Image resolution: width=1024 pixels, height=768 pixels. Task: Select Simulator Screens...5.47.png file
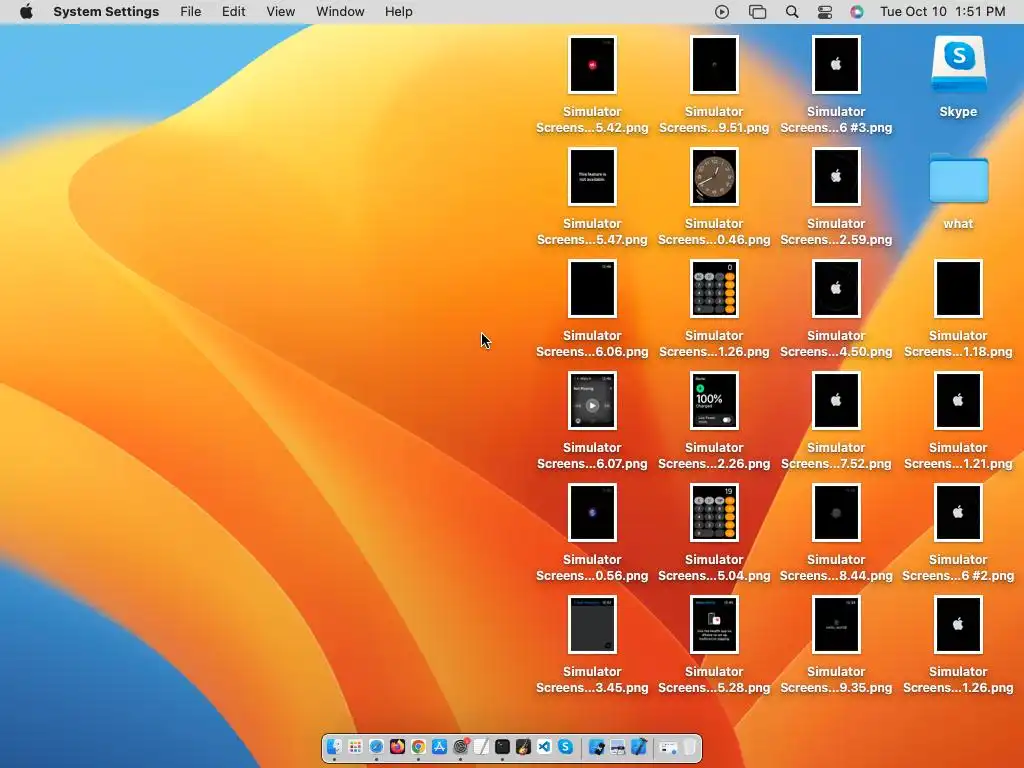pos(592,176)
